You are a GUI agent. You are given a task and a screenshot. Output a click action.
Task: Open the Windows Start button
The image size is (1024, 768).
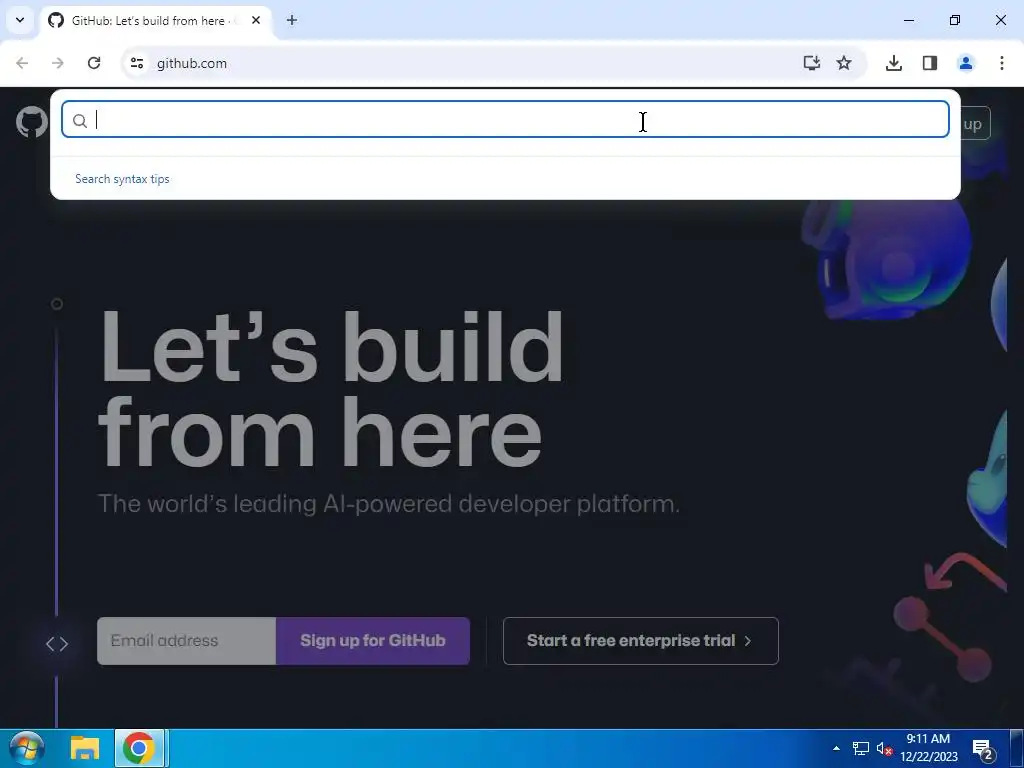tap(27, 748)
